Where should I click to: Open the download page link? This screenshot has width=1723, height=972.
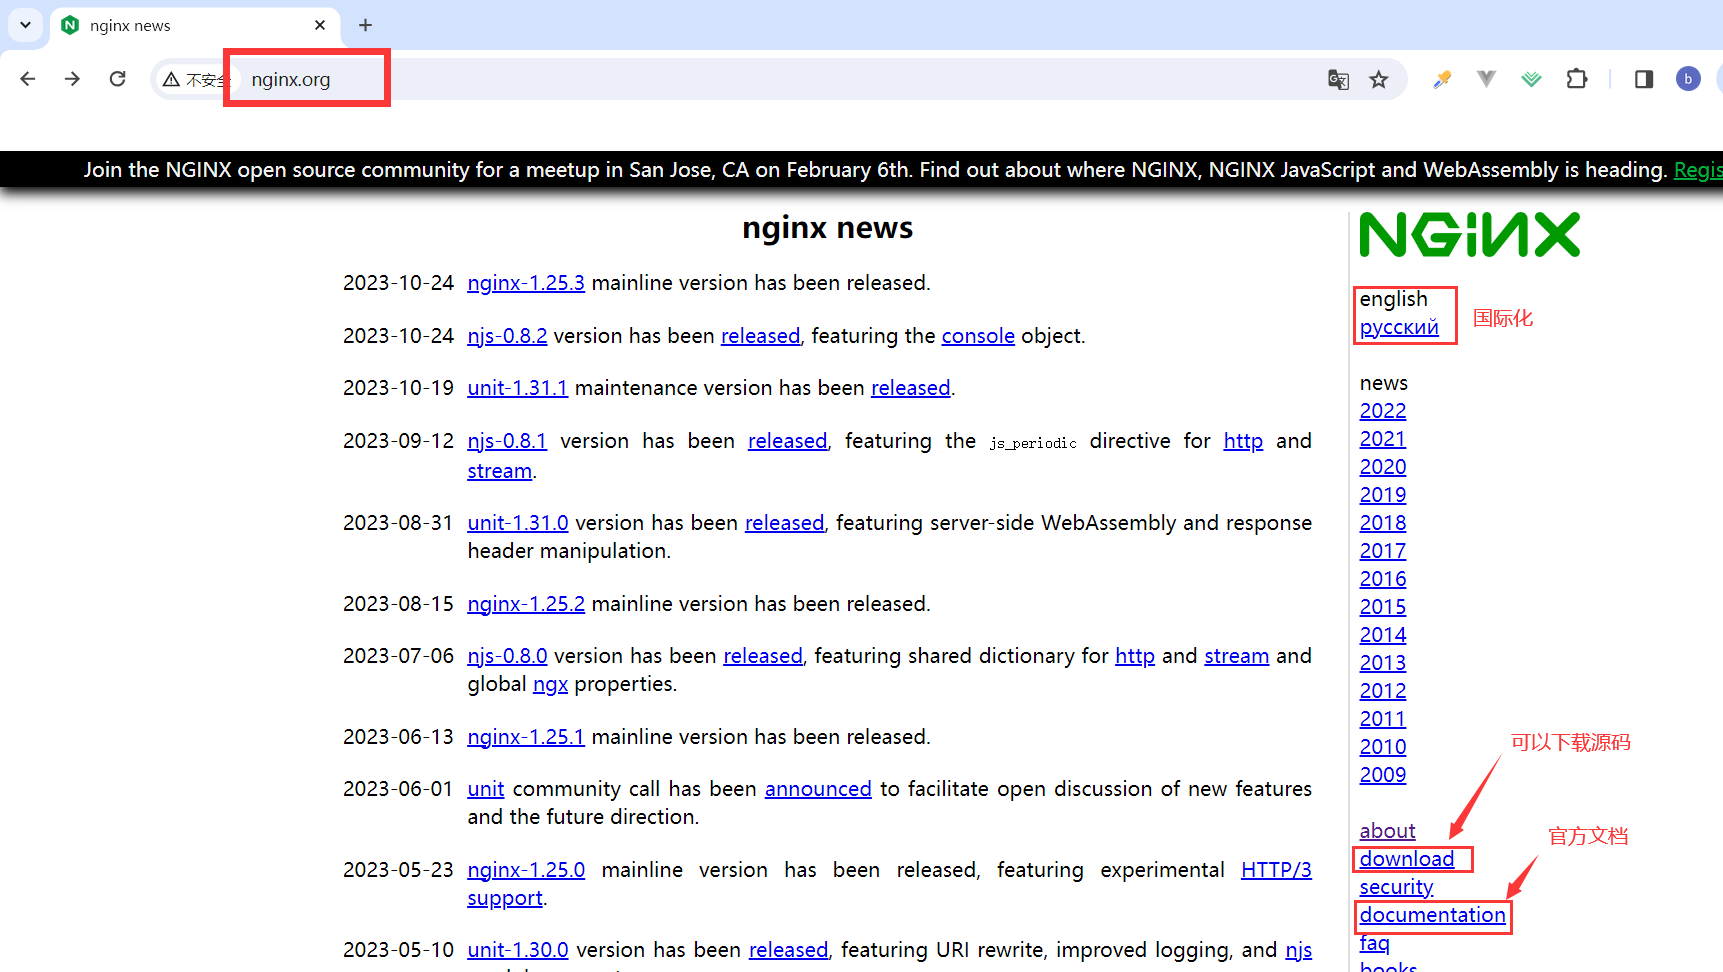point(1407,859)
